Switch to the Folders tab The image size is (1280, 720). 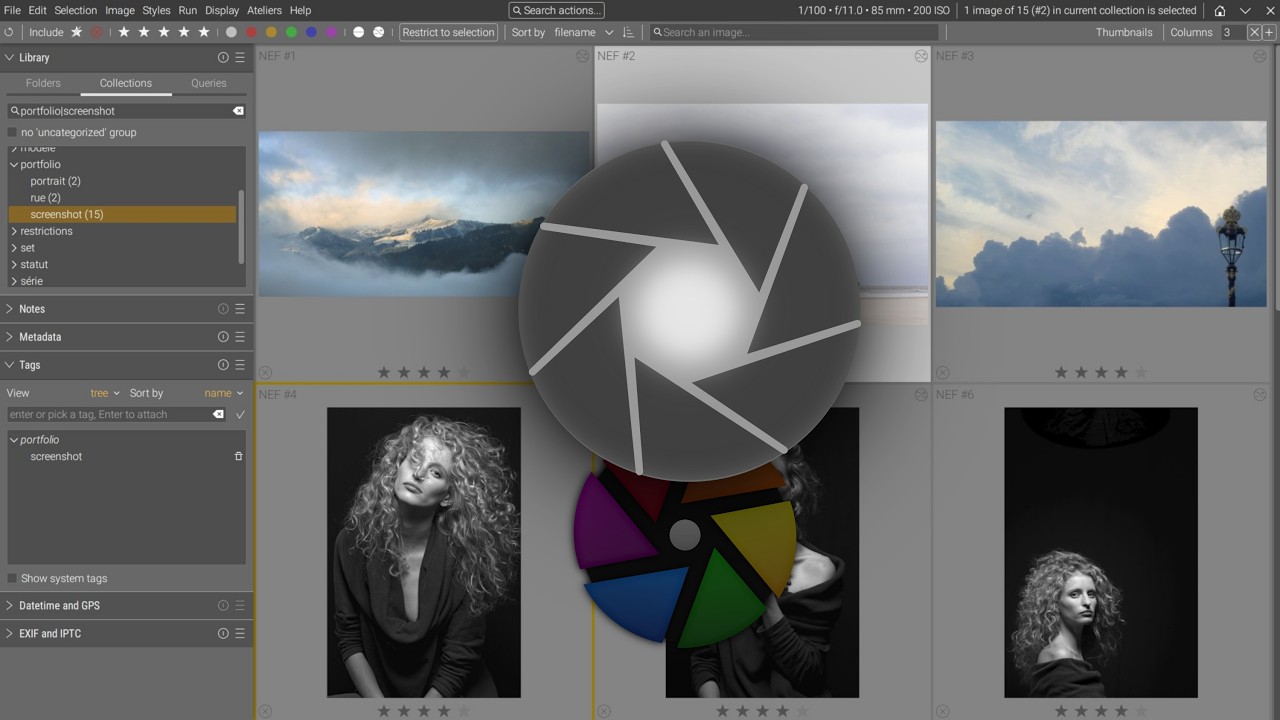(x=43, y=83)
